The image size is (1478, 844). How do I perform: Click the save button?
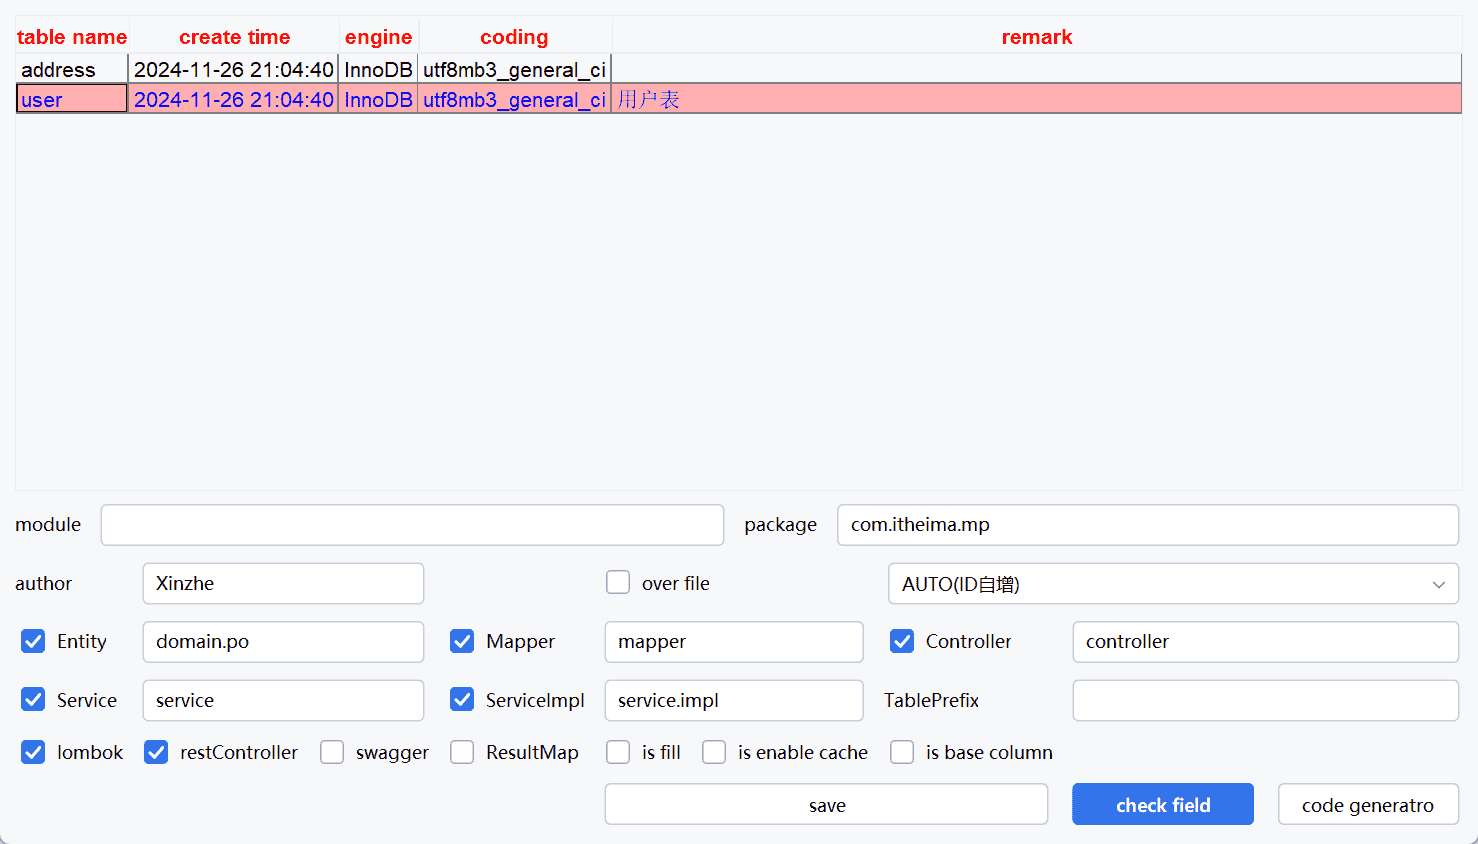tap(826, 805)
